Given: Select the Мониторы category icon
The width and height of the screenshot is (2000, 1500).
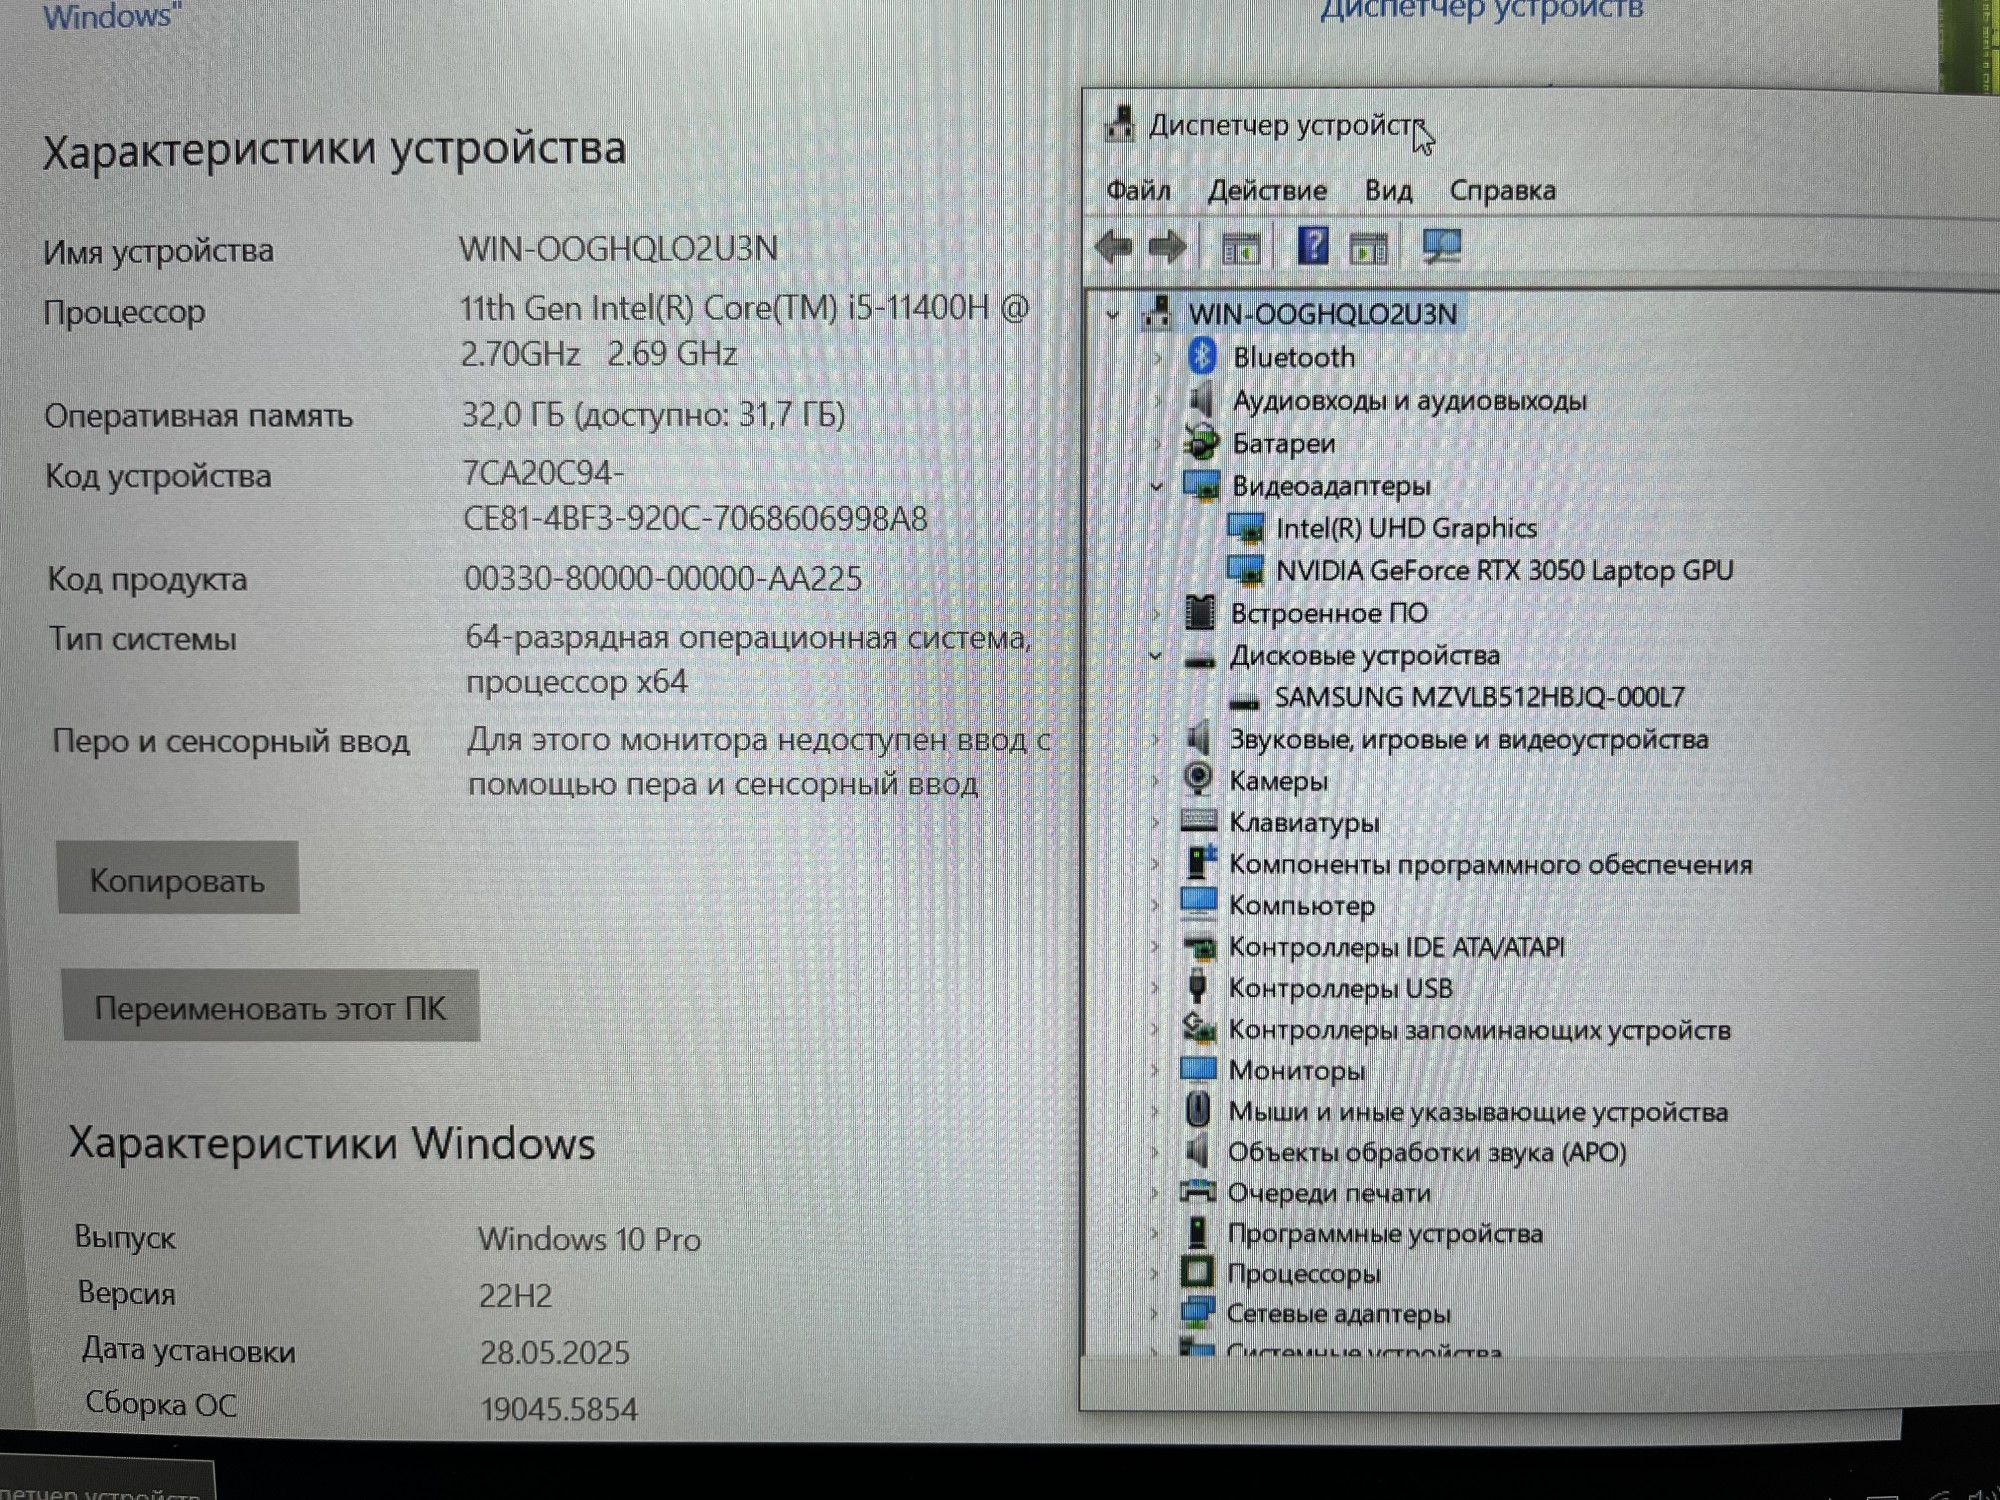Looking at the screenshot, I should (1196, 1069).
